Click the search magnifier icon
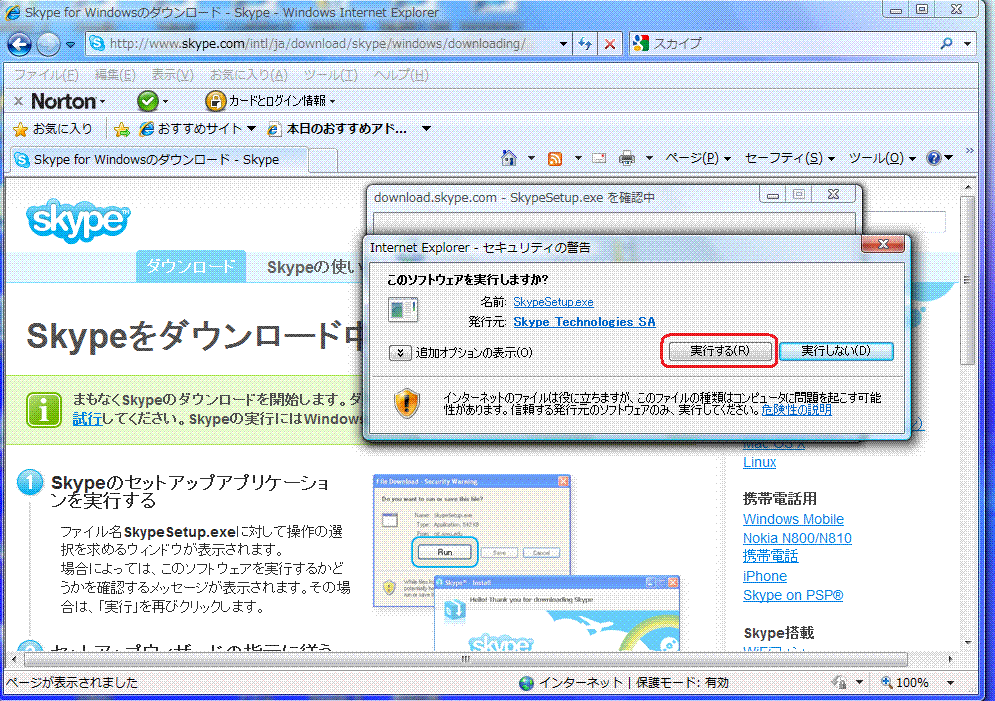This screenshot has width=995, height=701. coord(946,43)
